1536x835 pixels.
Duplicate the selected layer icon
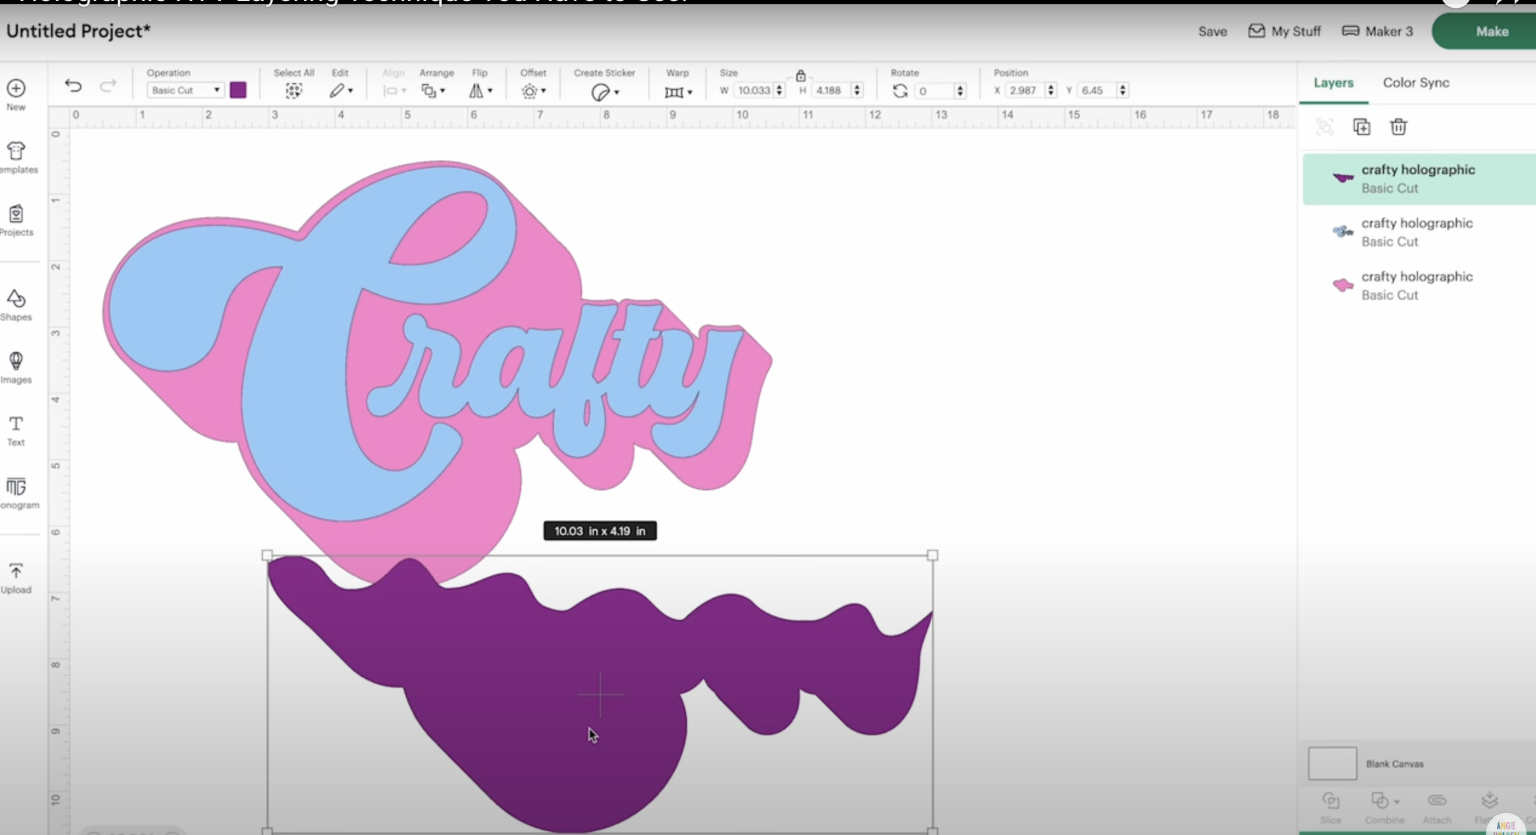1361,127
